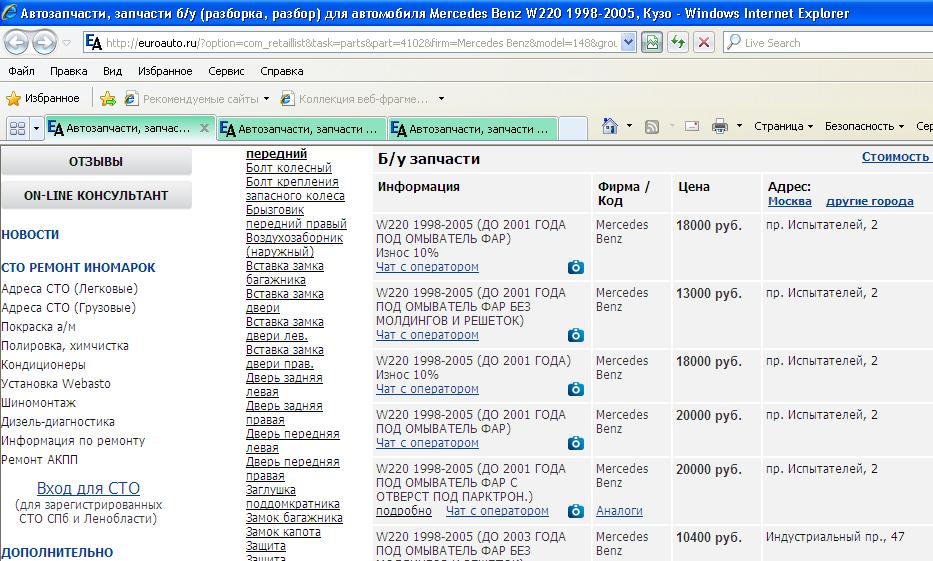Close the first Автозапчасти tab
The height and width of the screenshot is (561, 933).
(204, 128)
